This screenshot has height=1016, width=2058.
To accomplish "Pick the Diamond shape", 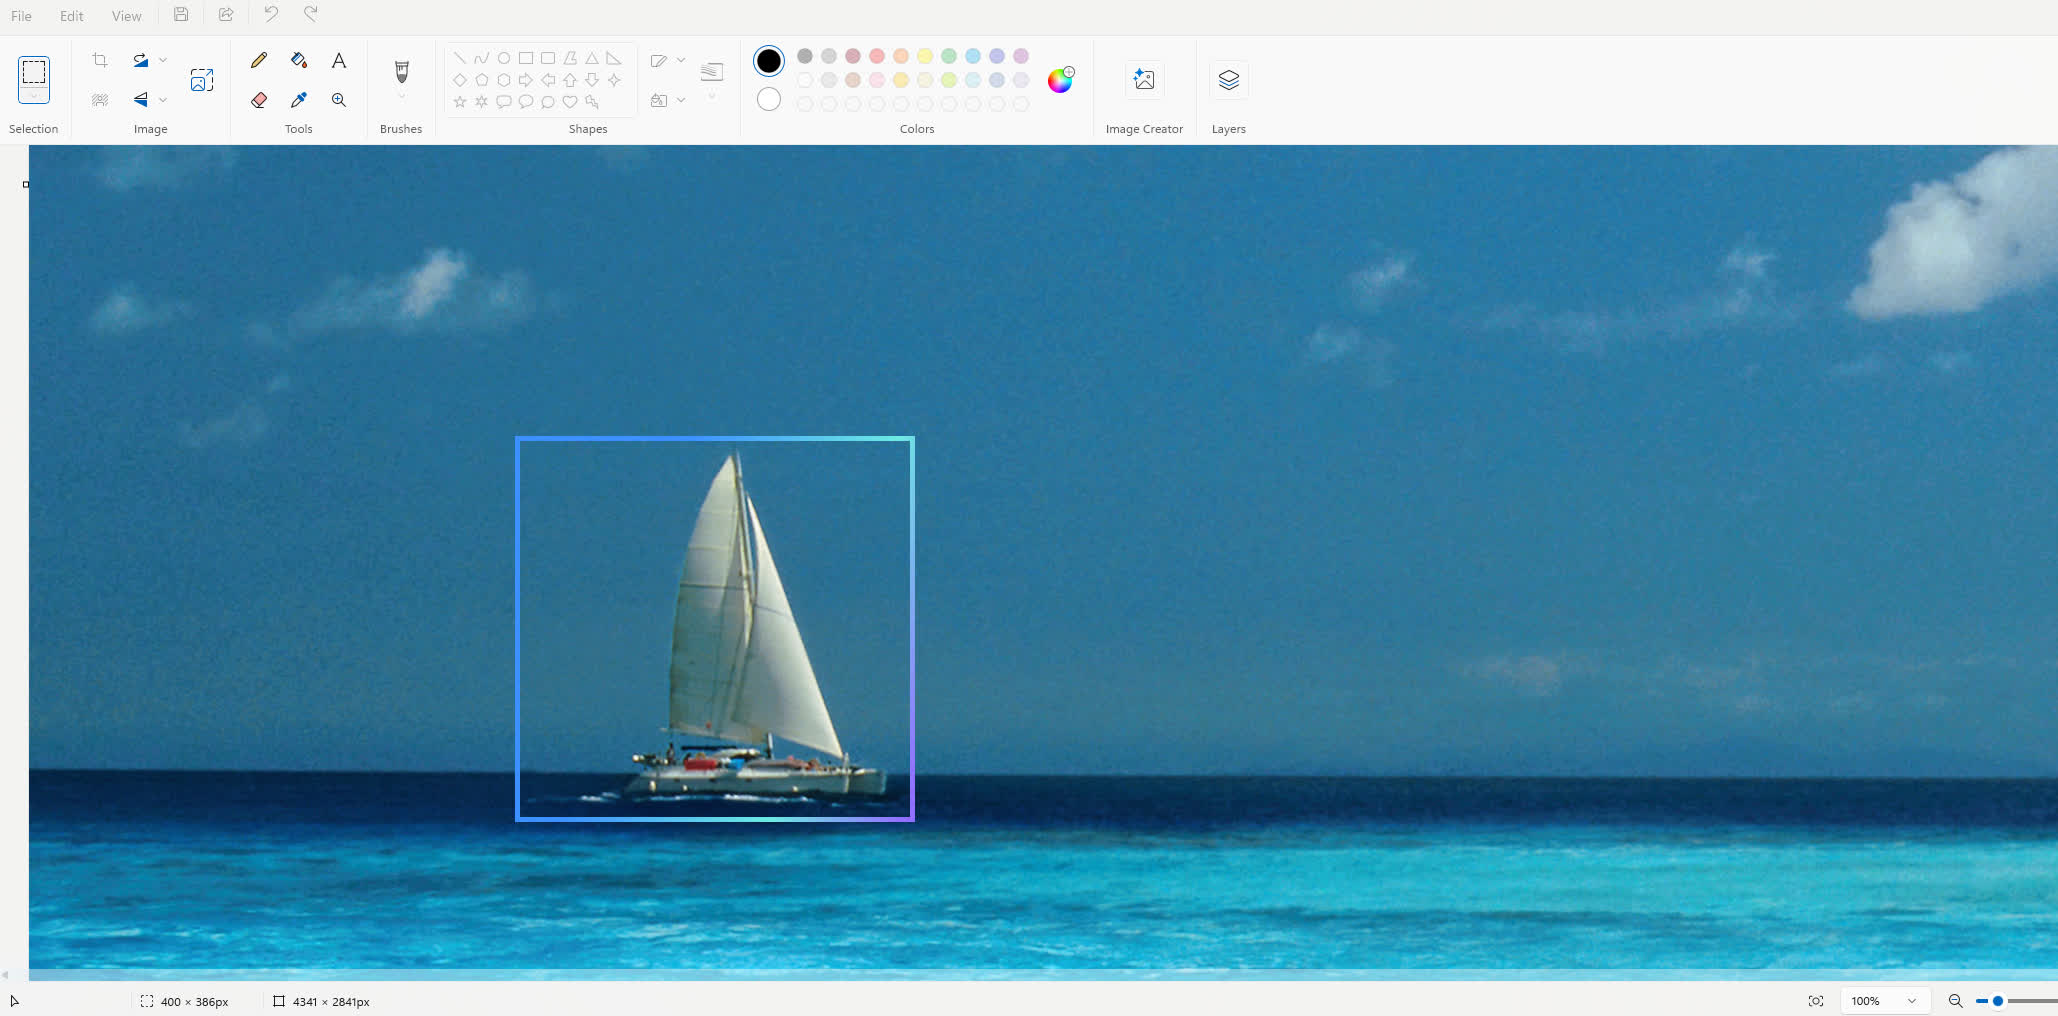I will coord(460,80).
